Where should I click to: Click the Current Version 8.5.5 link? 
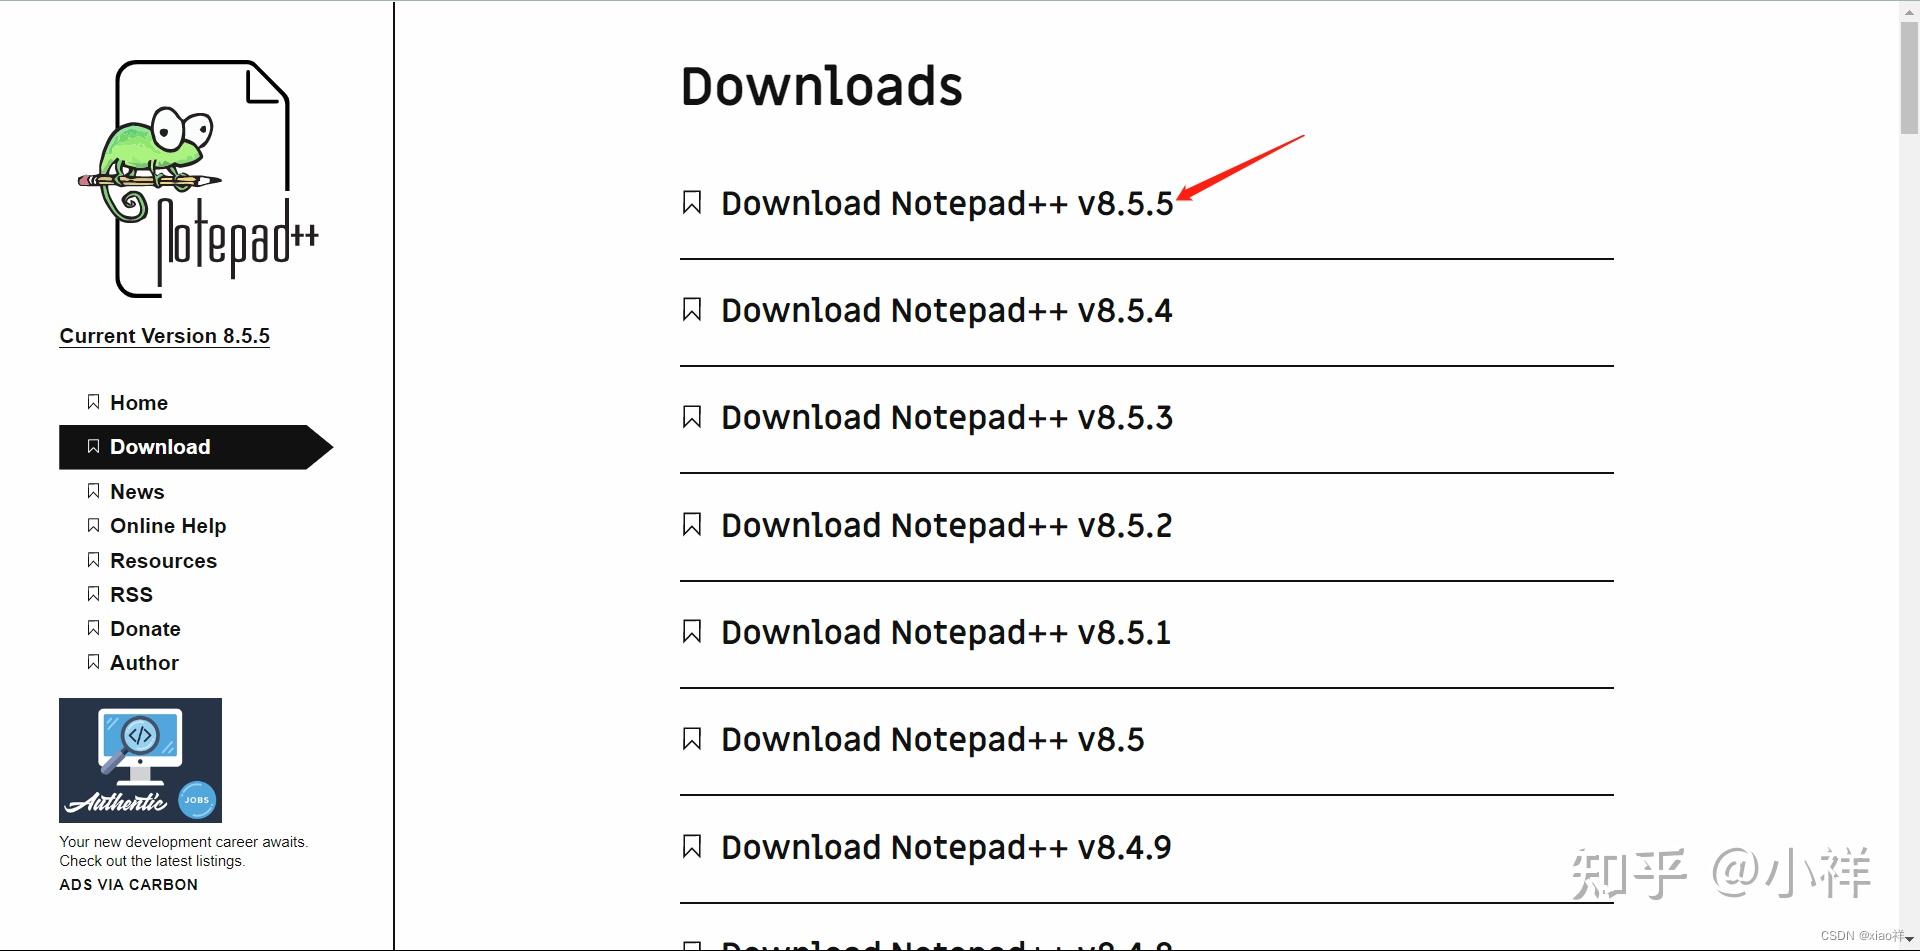[164, 336]
